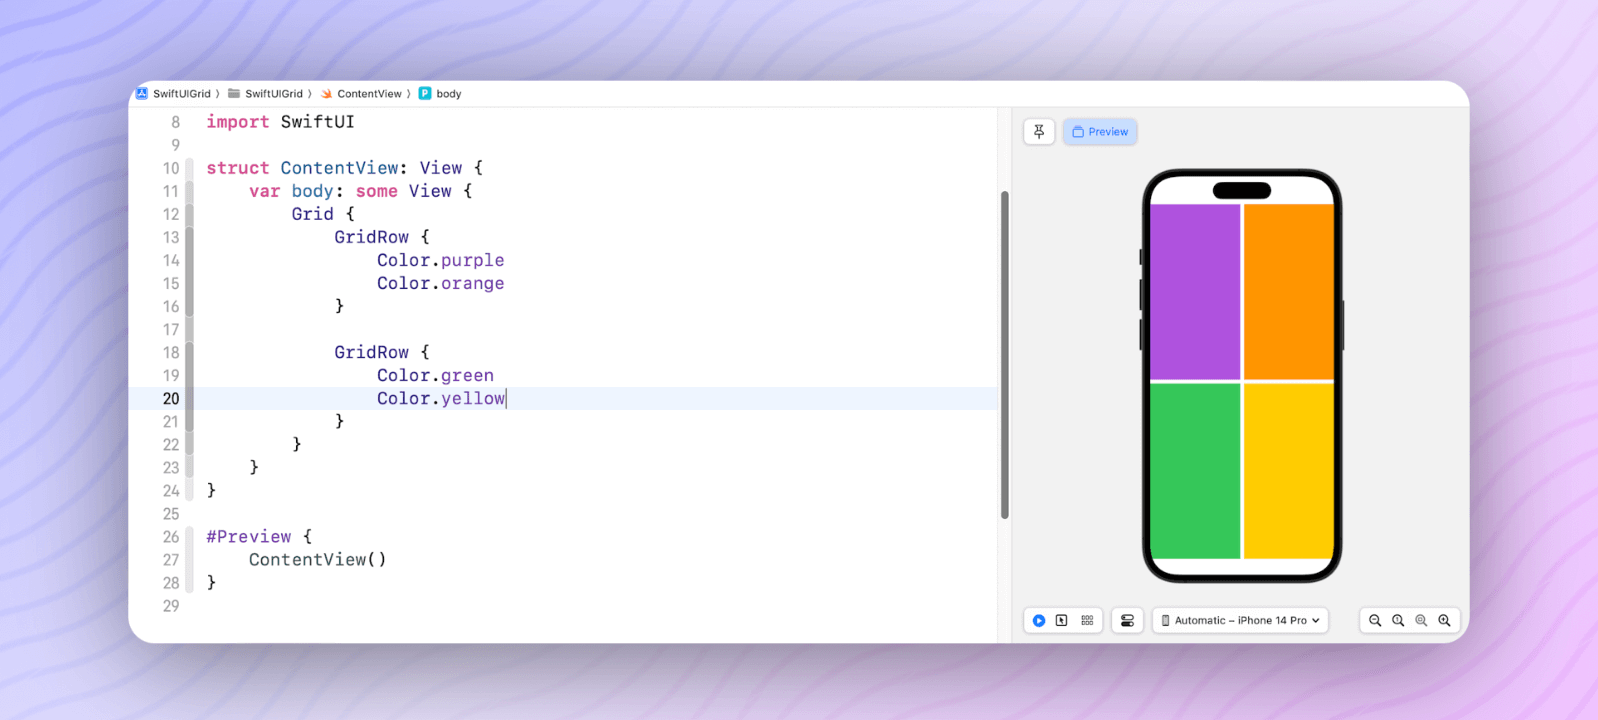
Task: Select body symbol in jump bar
Action: point(448,94)
